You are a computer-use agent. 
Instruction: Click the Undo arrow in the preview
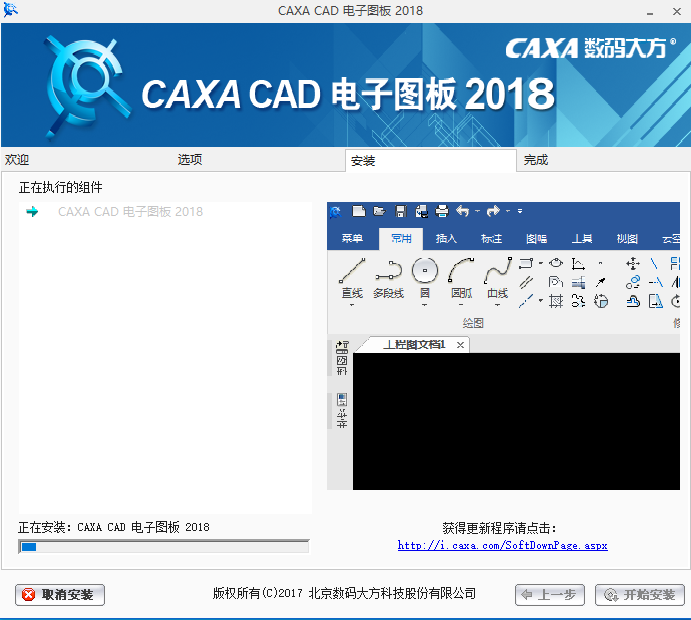462,212
